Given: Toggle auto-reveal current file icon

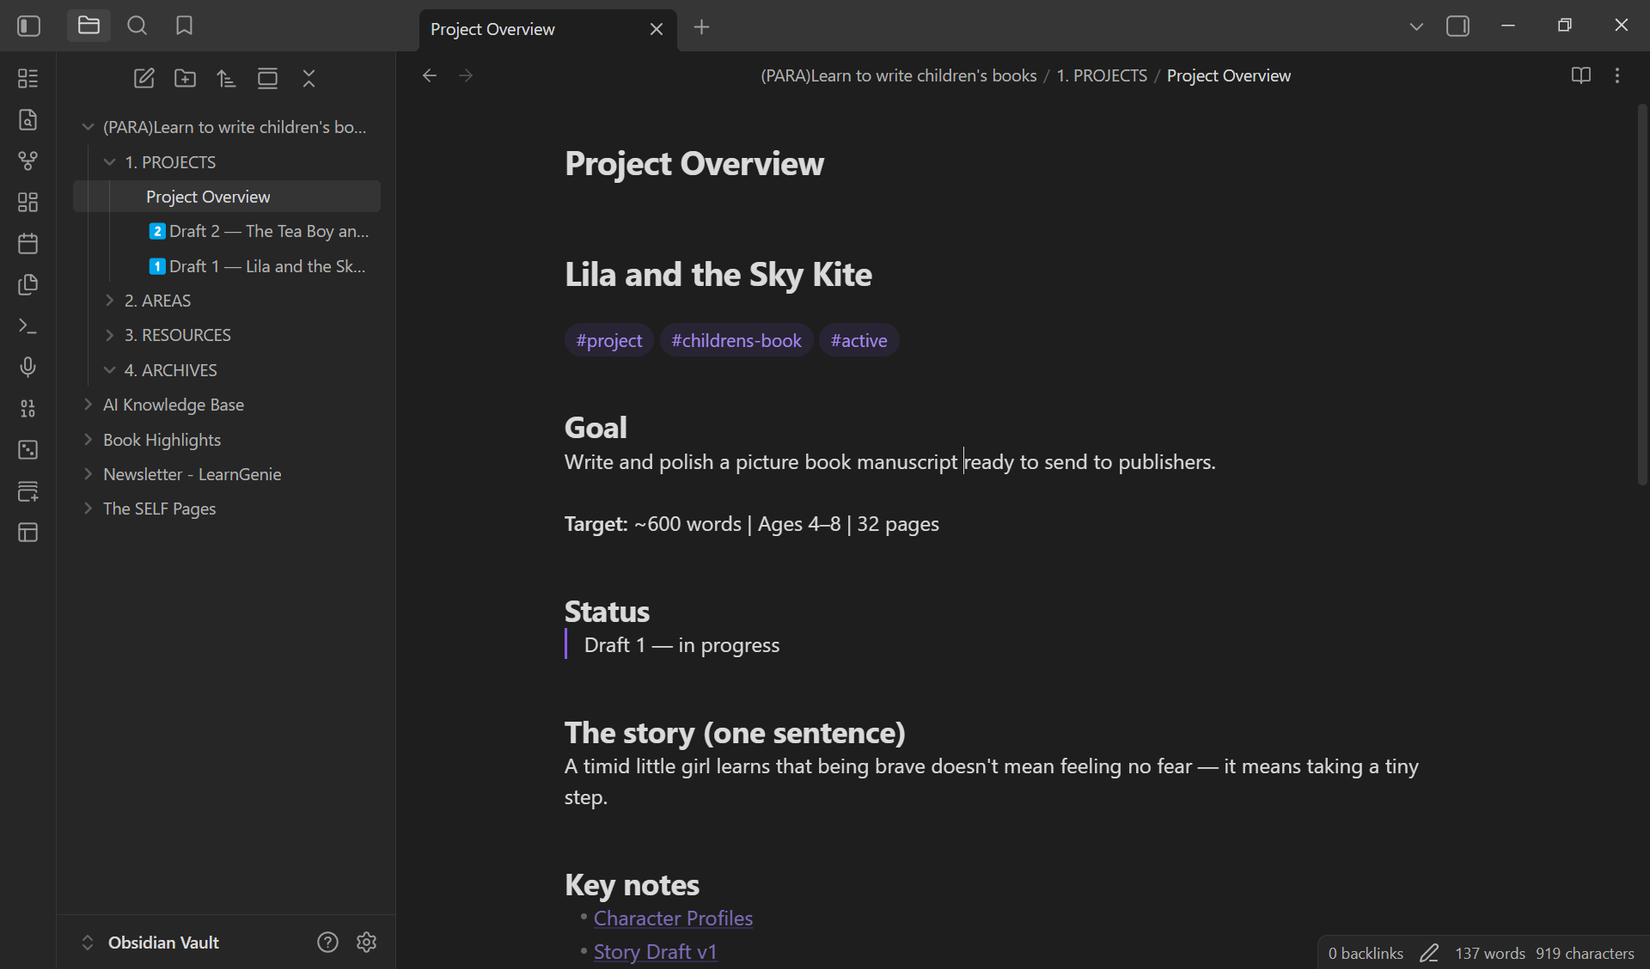Looking at the screenshot, I should pos(267,78).
